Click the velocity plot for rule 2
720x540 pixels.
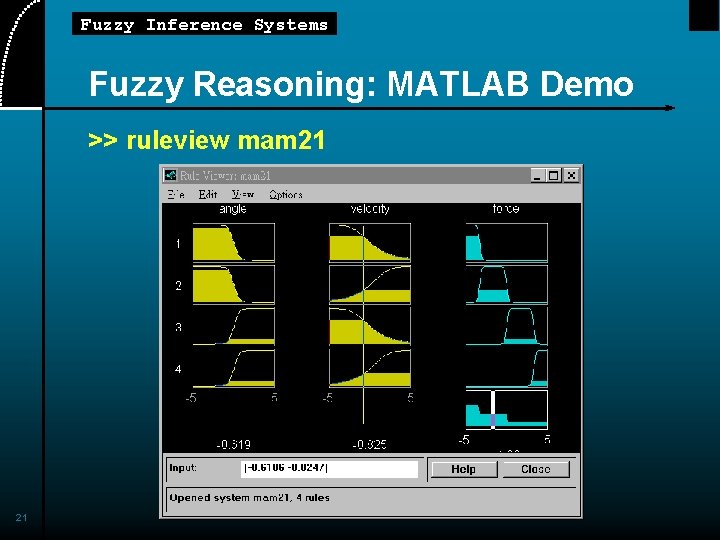(370, 284)
